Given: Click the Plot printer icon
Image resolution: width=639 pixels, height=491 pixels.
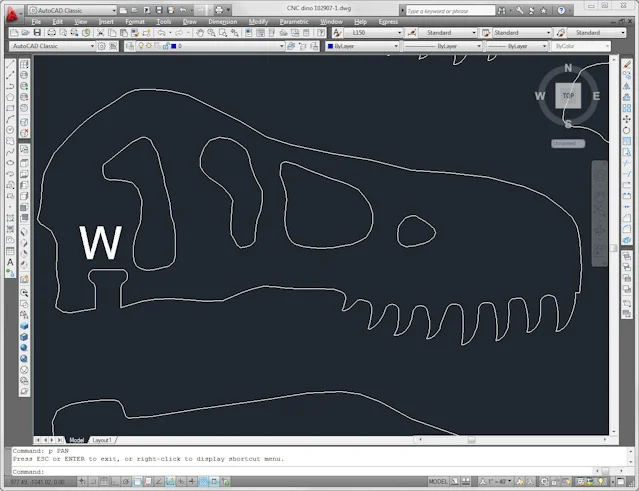Looking at the screenshot, I should (x=51, y=33).
